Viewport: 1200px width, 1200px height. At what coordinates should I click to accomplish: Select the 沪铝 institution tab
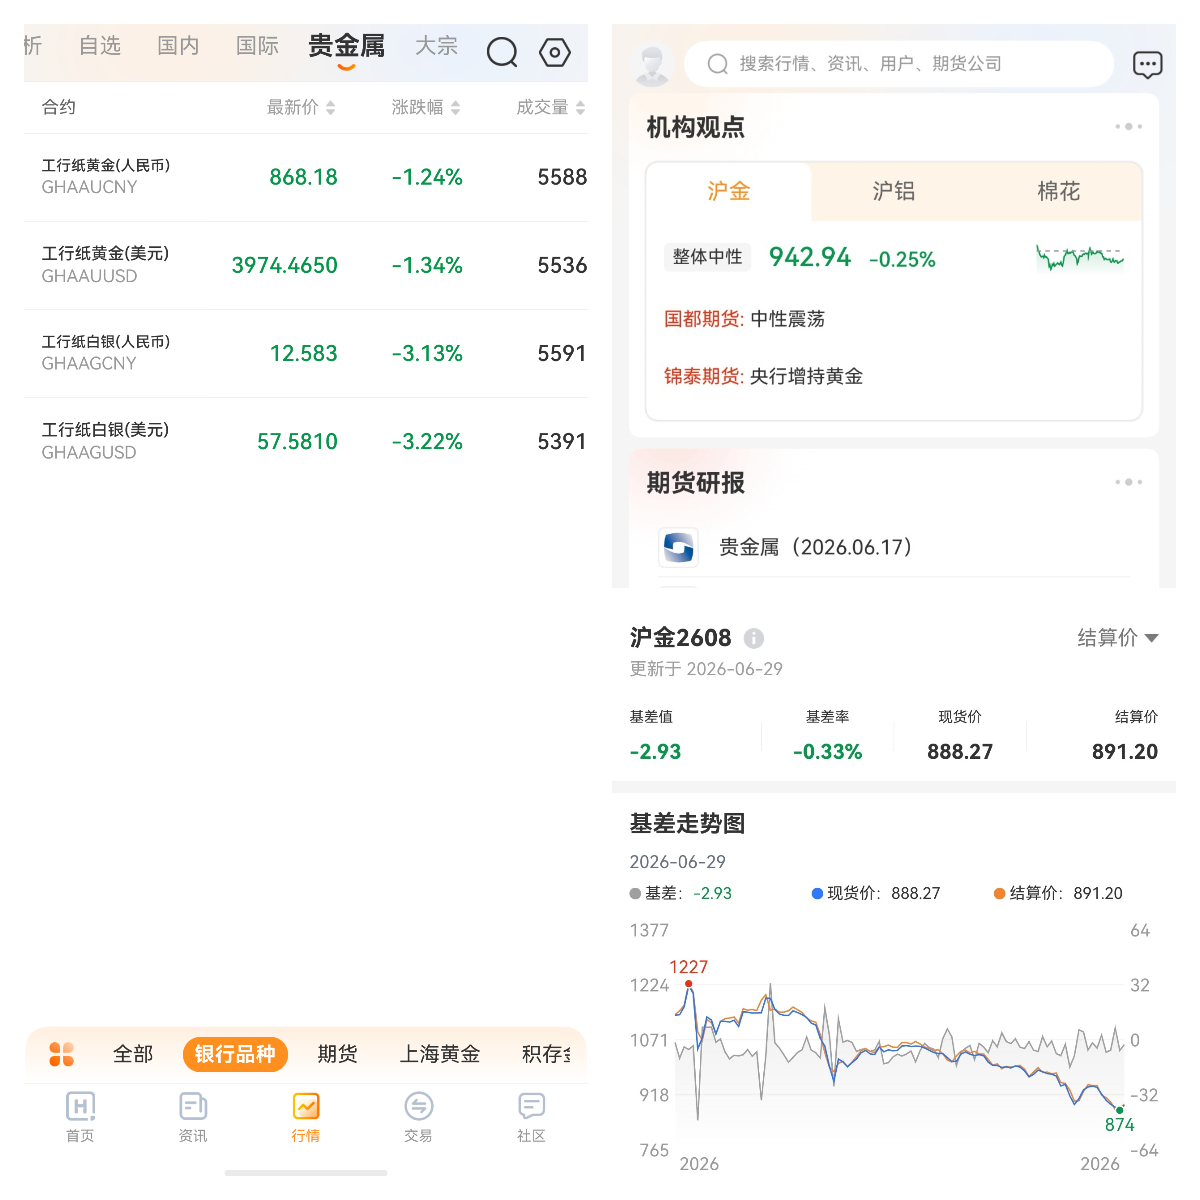[x=893, y=191]
